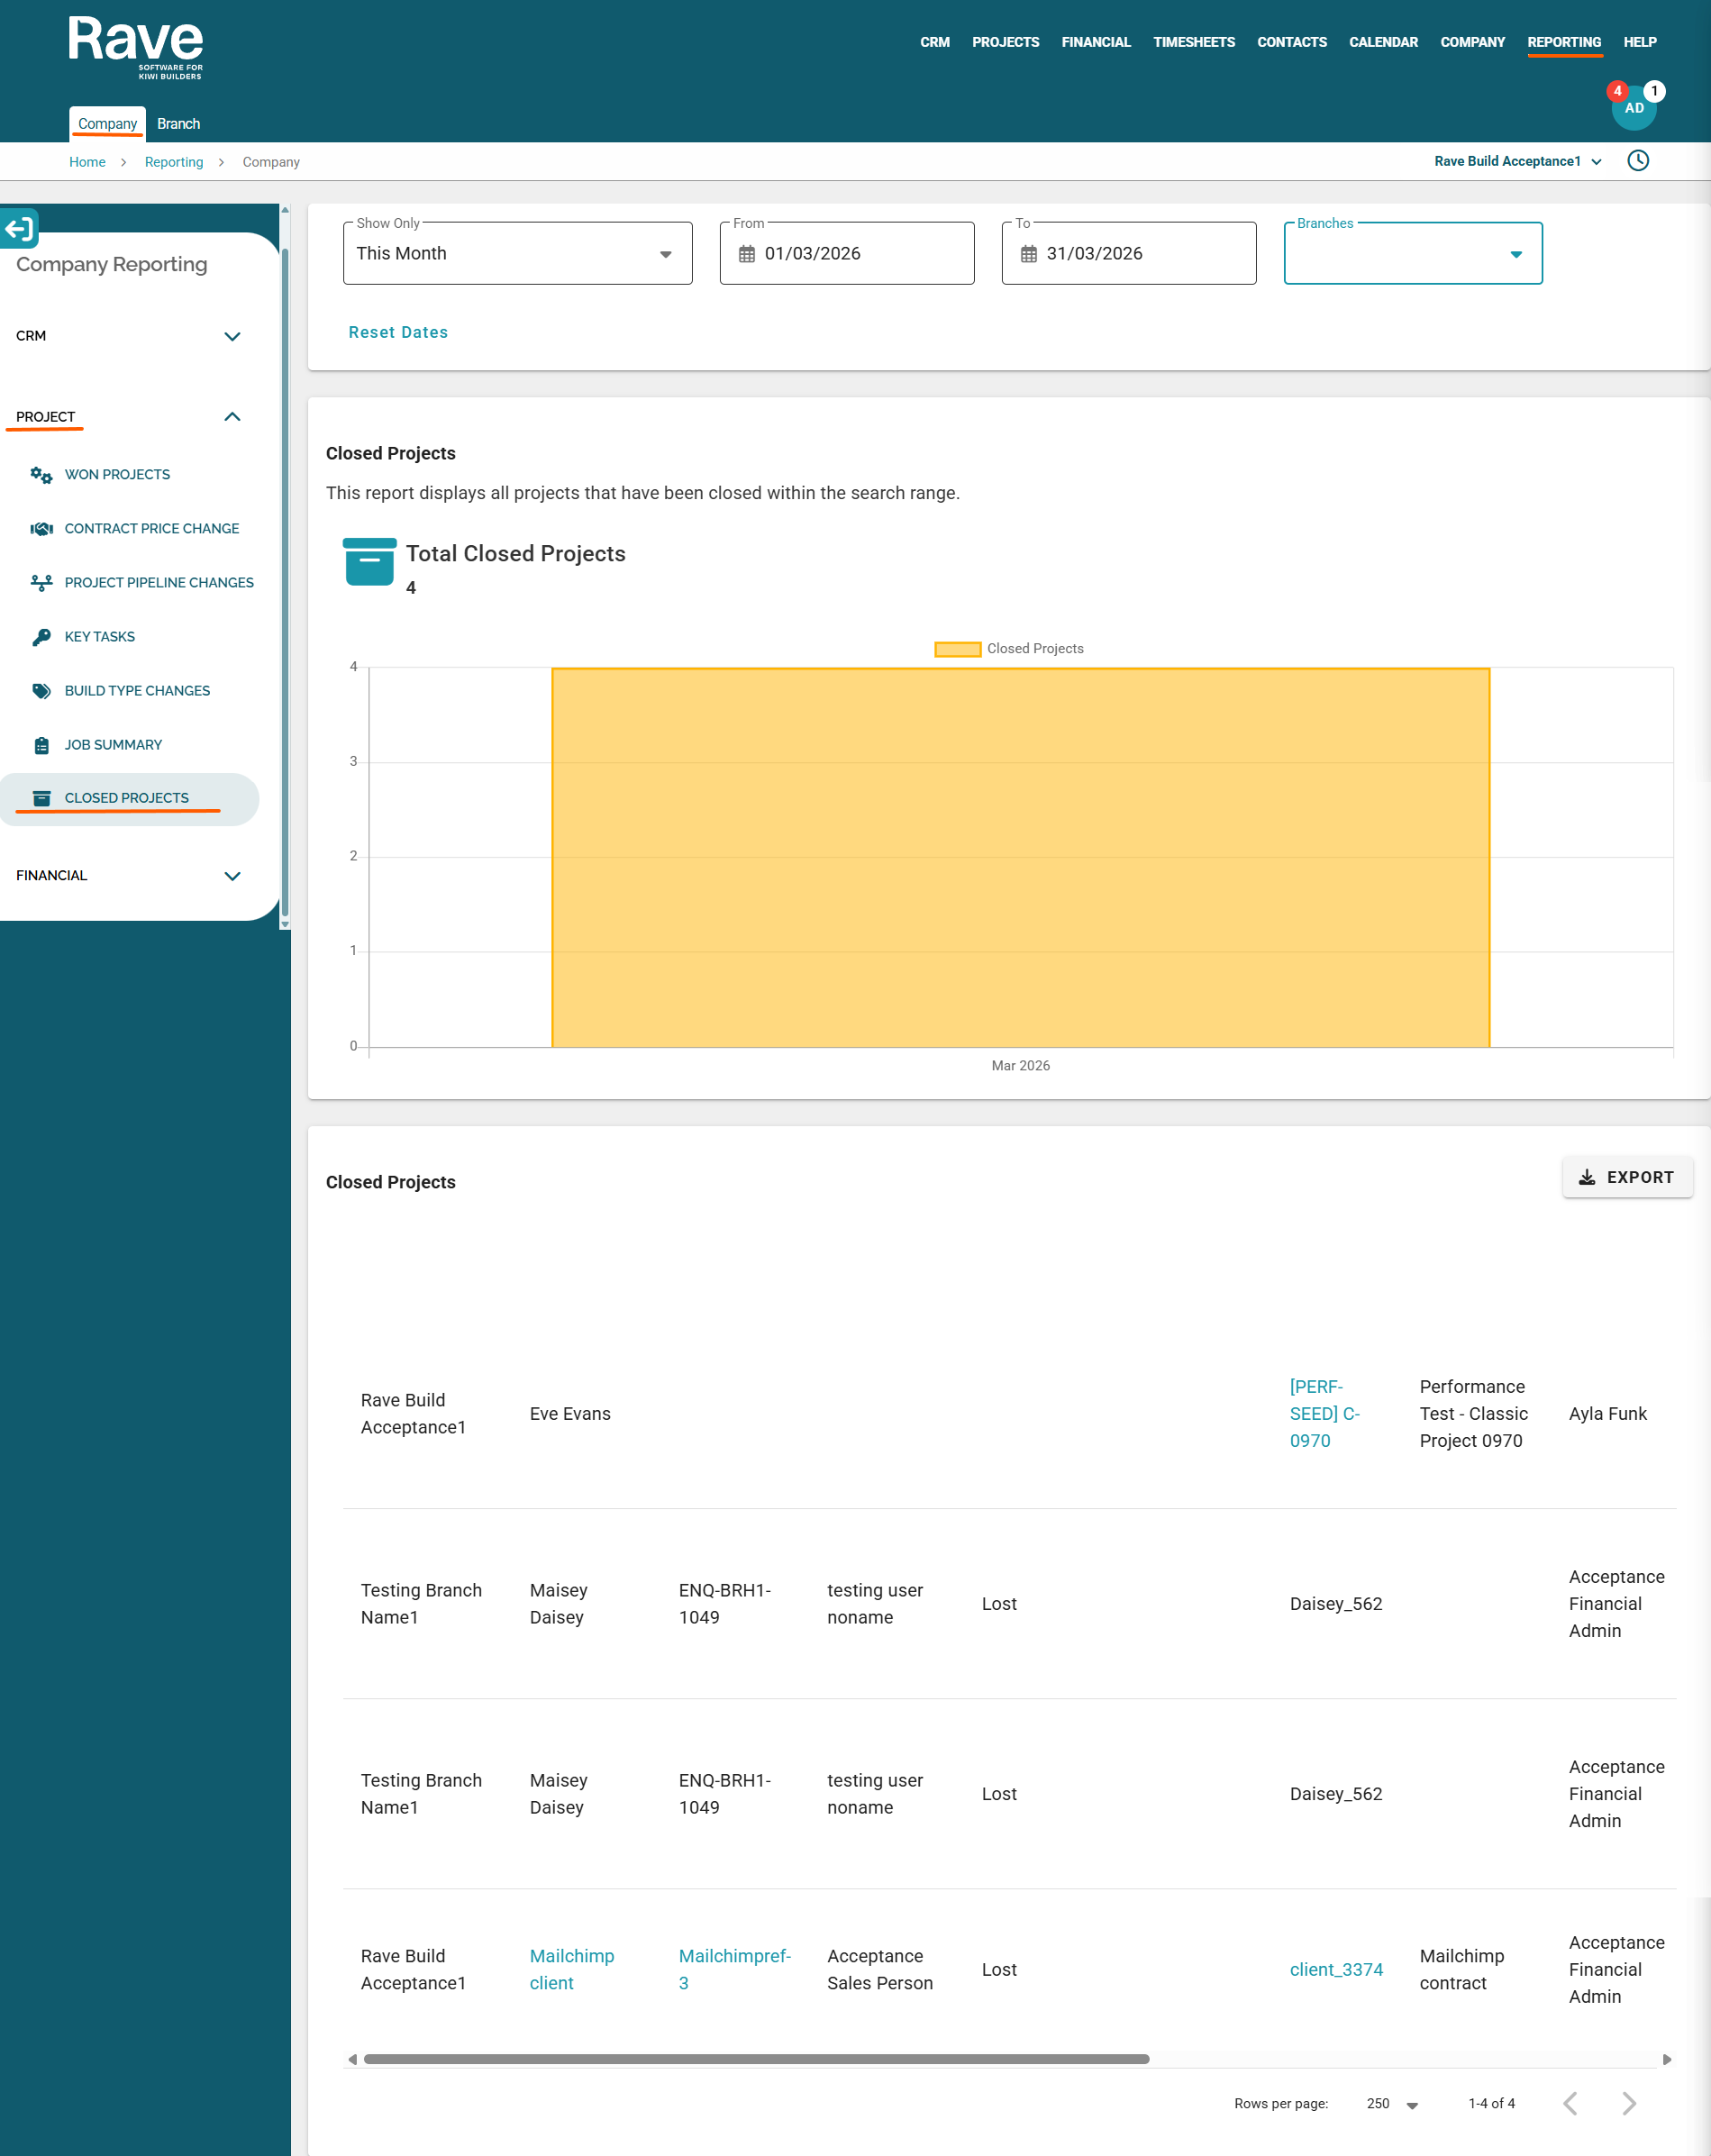This screenshot has width=1711, height=2156.
Task: Open the Won Projects gears icon
Action: (x=41, y=475)
